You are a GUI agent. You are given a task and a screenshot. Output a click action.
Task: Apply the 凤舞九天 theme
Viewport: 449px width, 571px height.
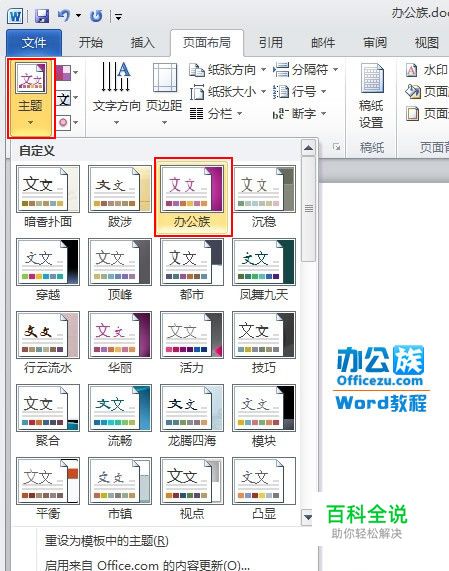(264, 270)
